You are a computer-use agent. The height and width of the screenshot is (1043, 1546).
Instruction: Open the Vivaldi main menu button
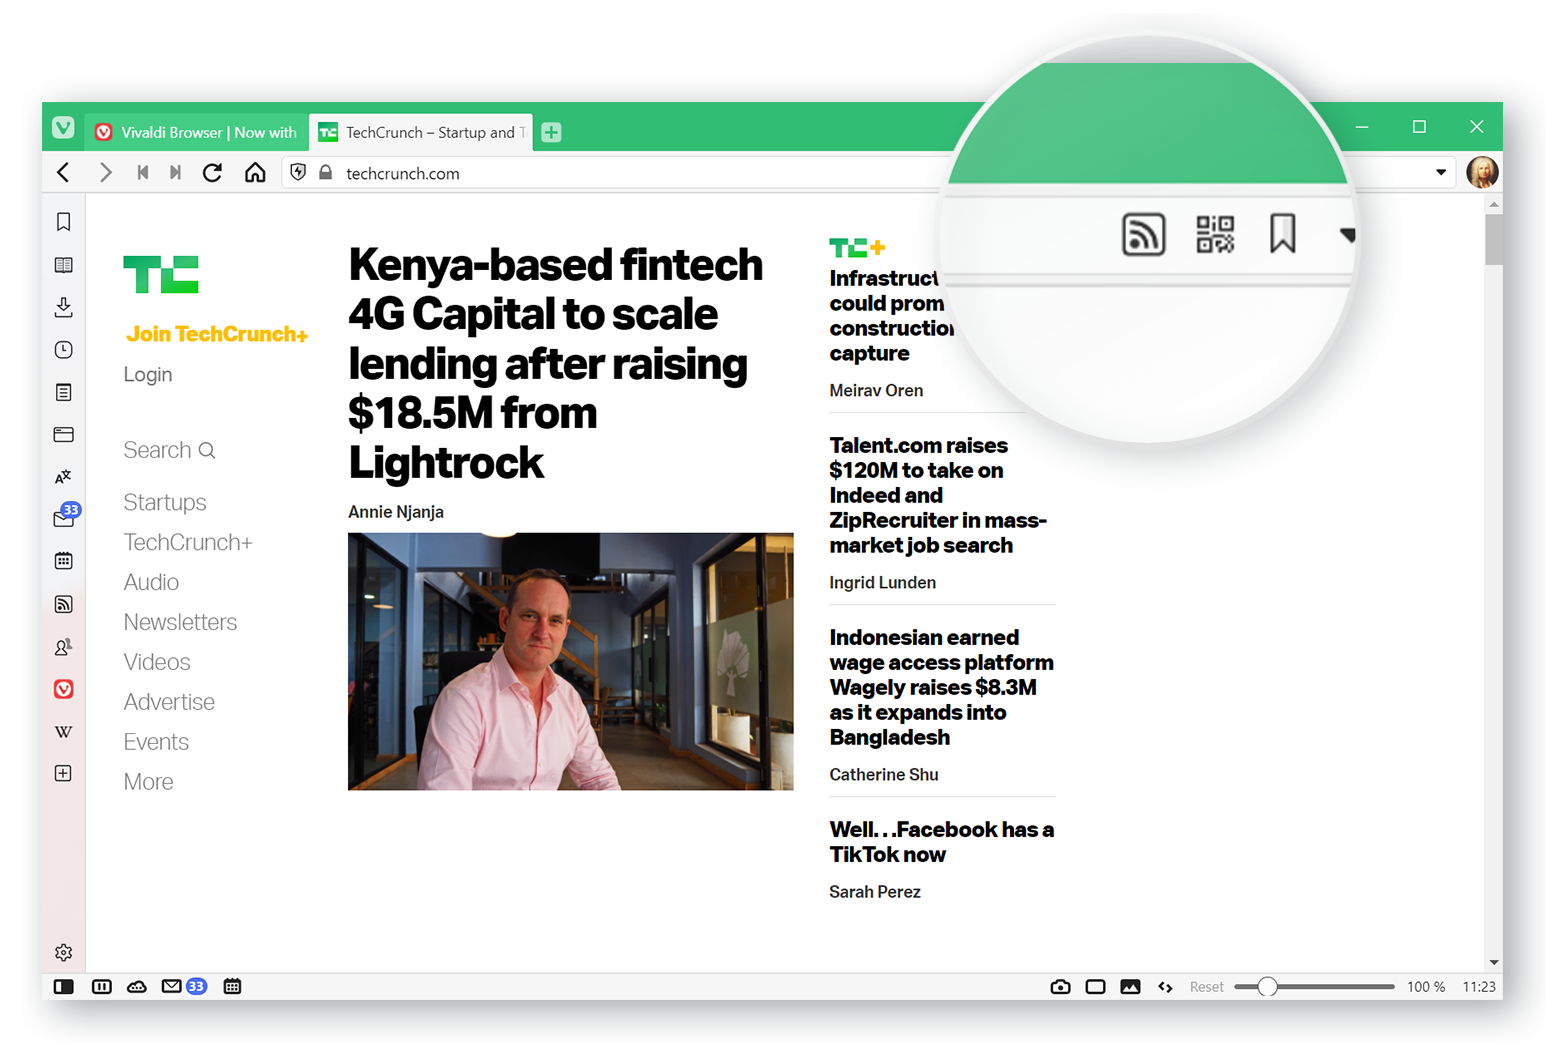[x=63, y=128]
